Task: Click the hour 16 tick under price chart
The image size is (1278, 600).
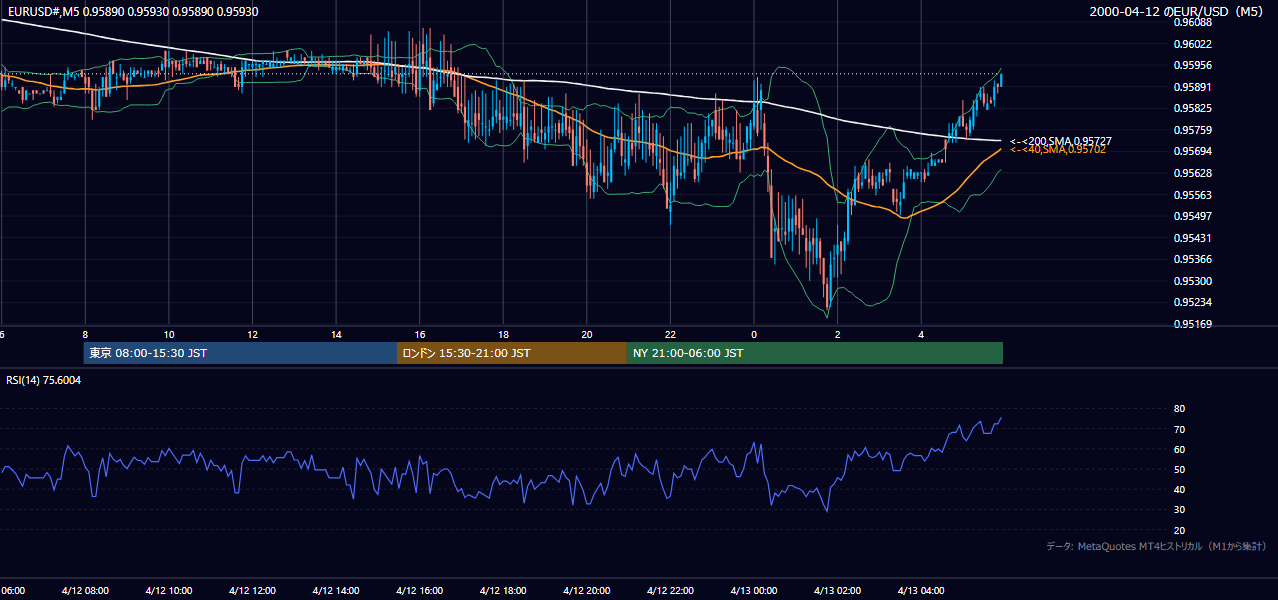Action: (x=420, y=335)
